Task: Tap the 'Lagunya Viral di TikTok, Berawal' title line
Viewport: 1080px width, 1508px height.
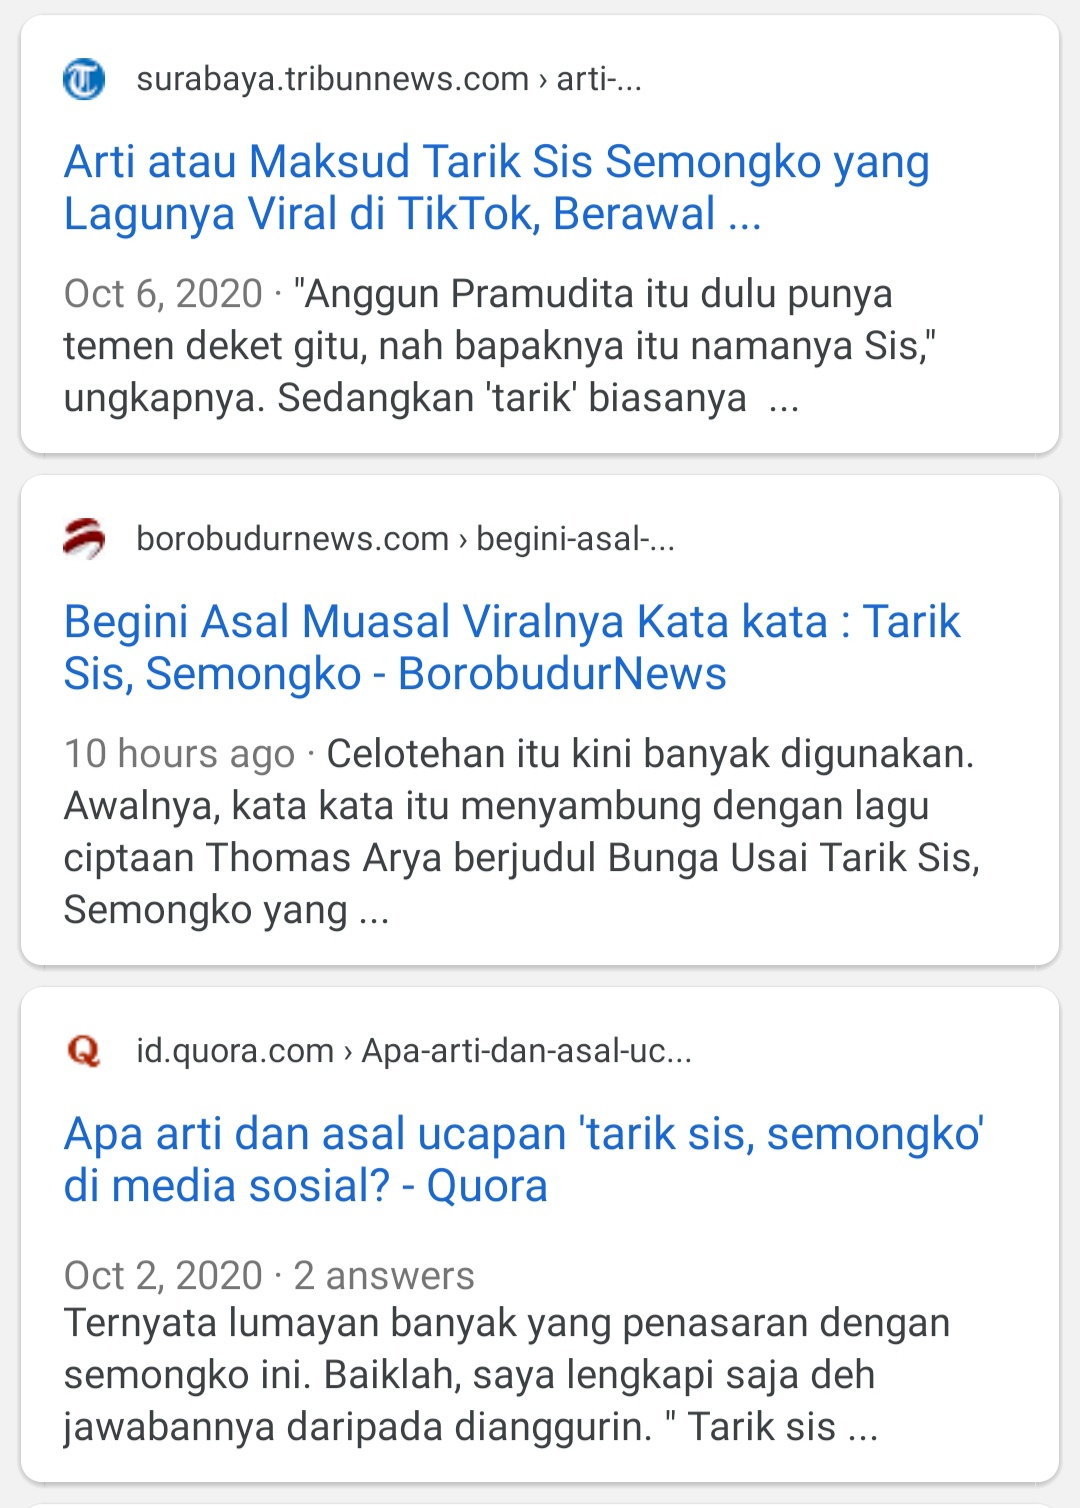Action: pyautogui.click(x=413, y=214)
